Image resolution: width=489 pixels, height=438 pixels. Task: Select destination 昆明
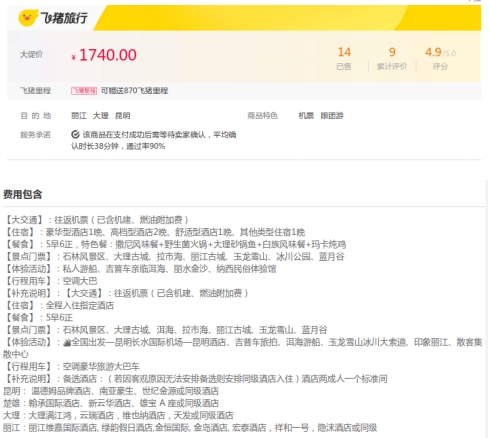pyautogui.click(x=123, y=116)
